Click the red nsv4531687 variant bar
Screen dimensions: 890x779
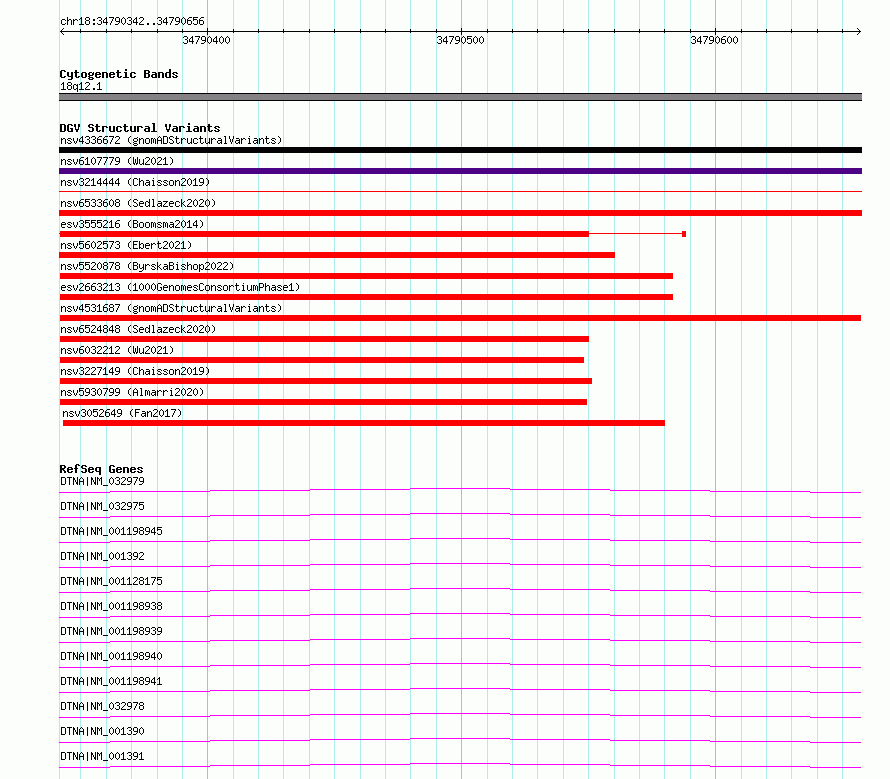tap(460, 318)
